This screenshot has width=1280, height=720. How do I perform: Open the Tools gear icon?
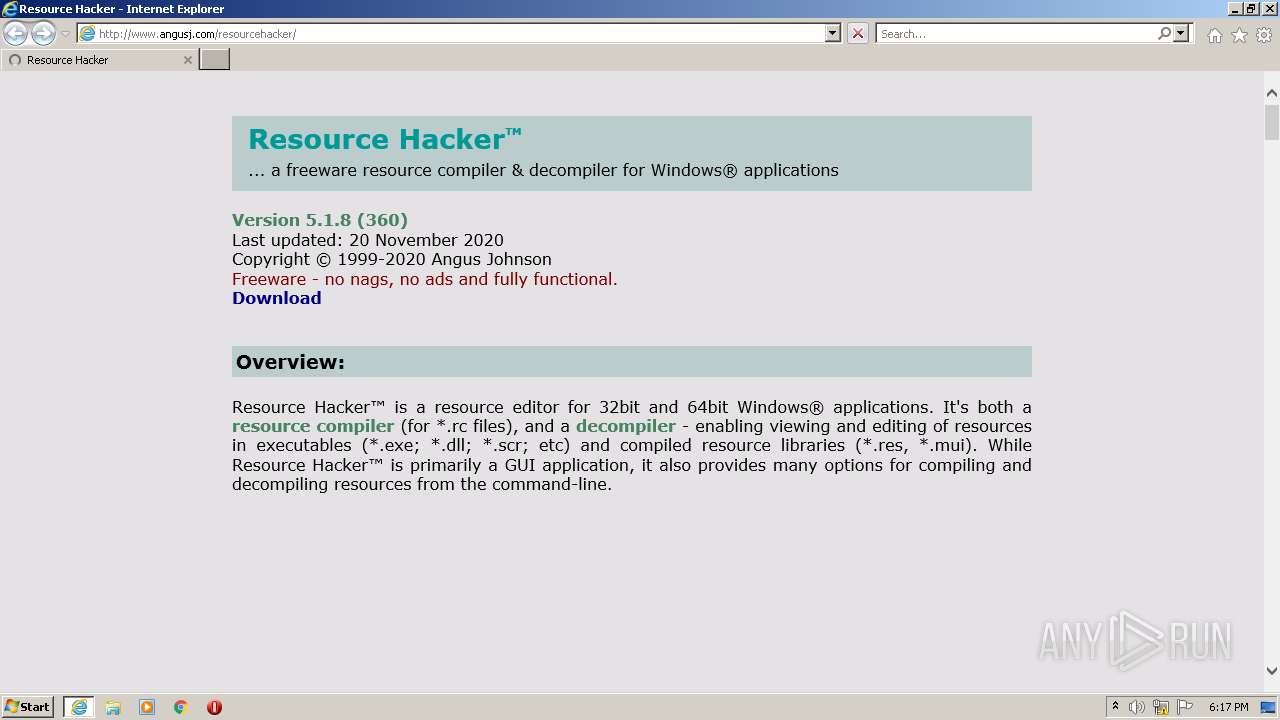[1264, 35]
